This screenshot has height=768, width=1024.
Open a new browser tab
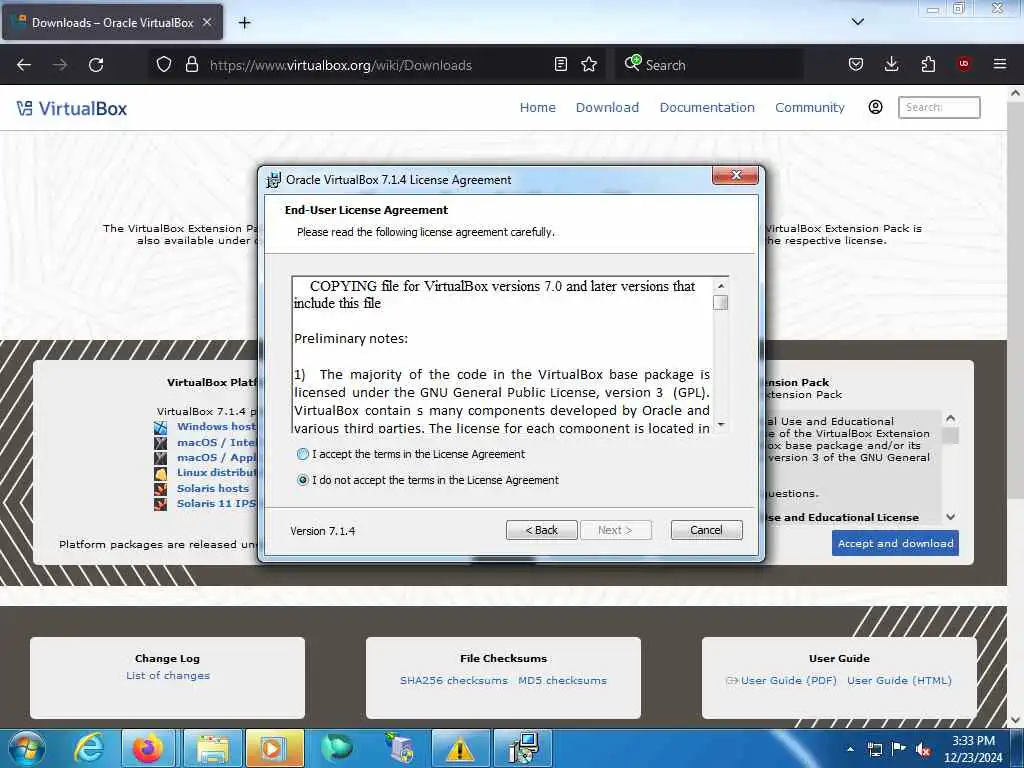pos(244,23)
